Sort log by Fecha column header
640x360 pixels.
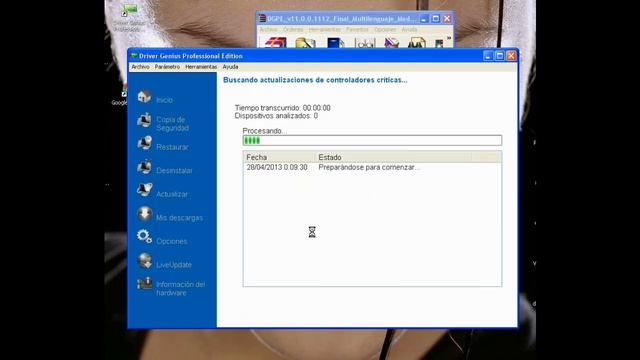pyautogui.click(x=279, y=157)
